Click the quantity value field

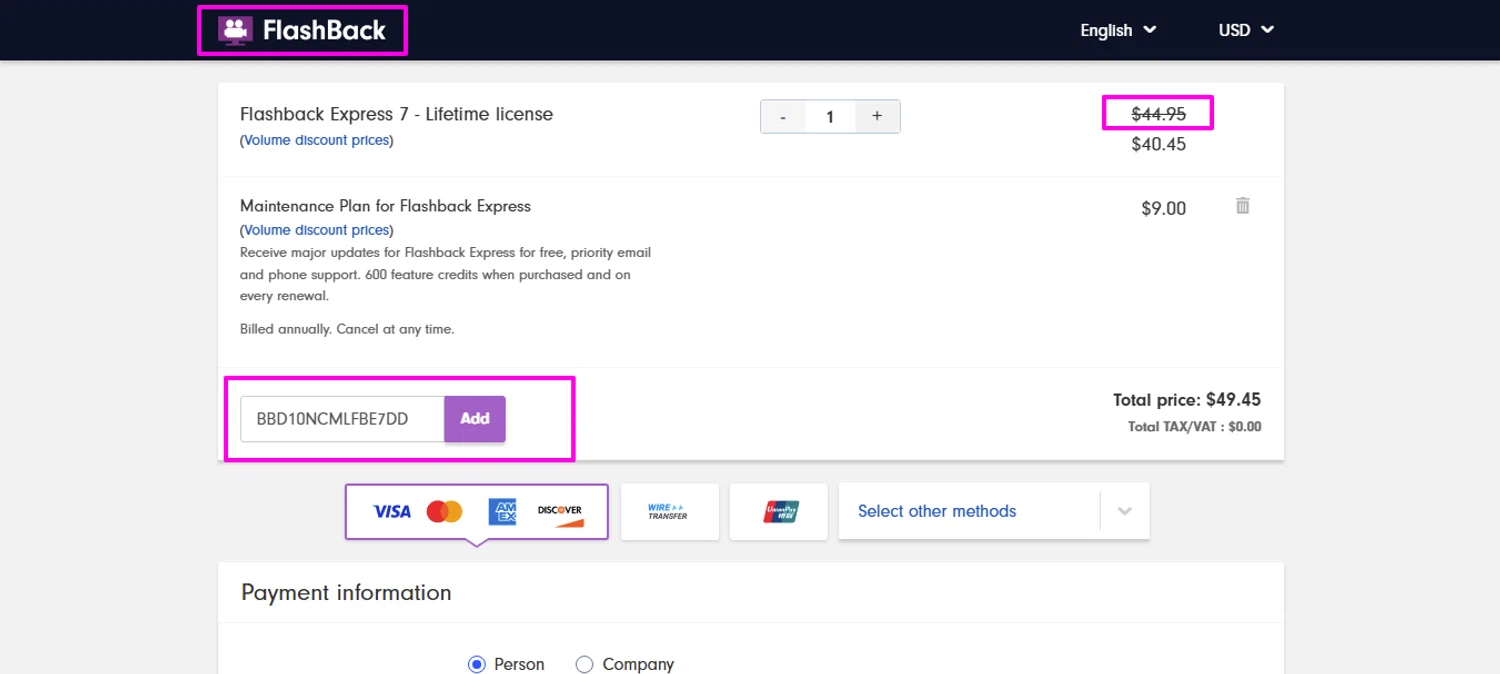(830, 117)
